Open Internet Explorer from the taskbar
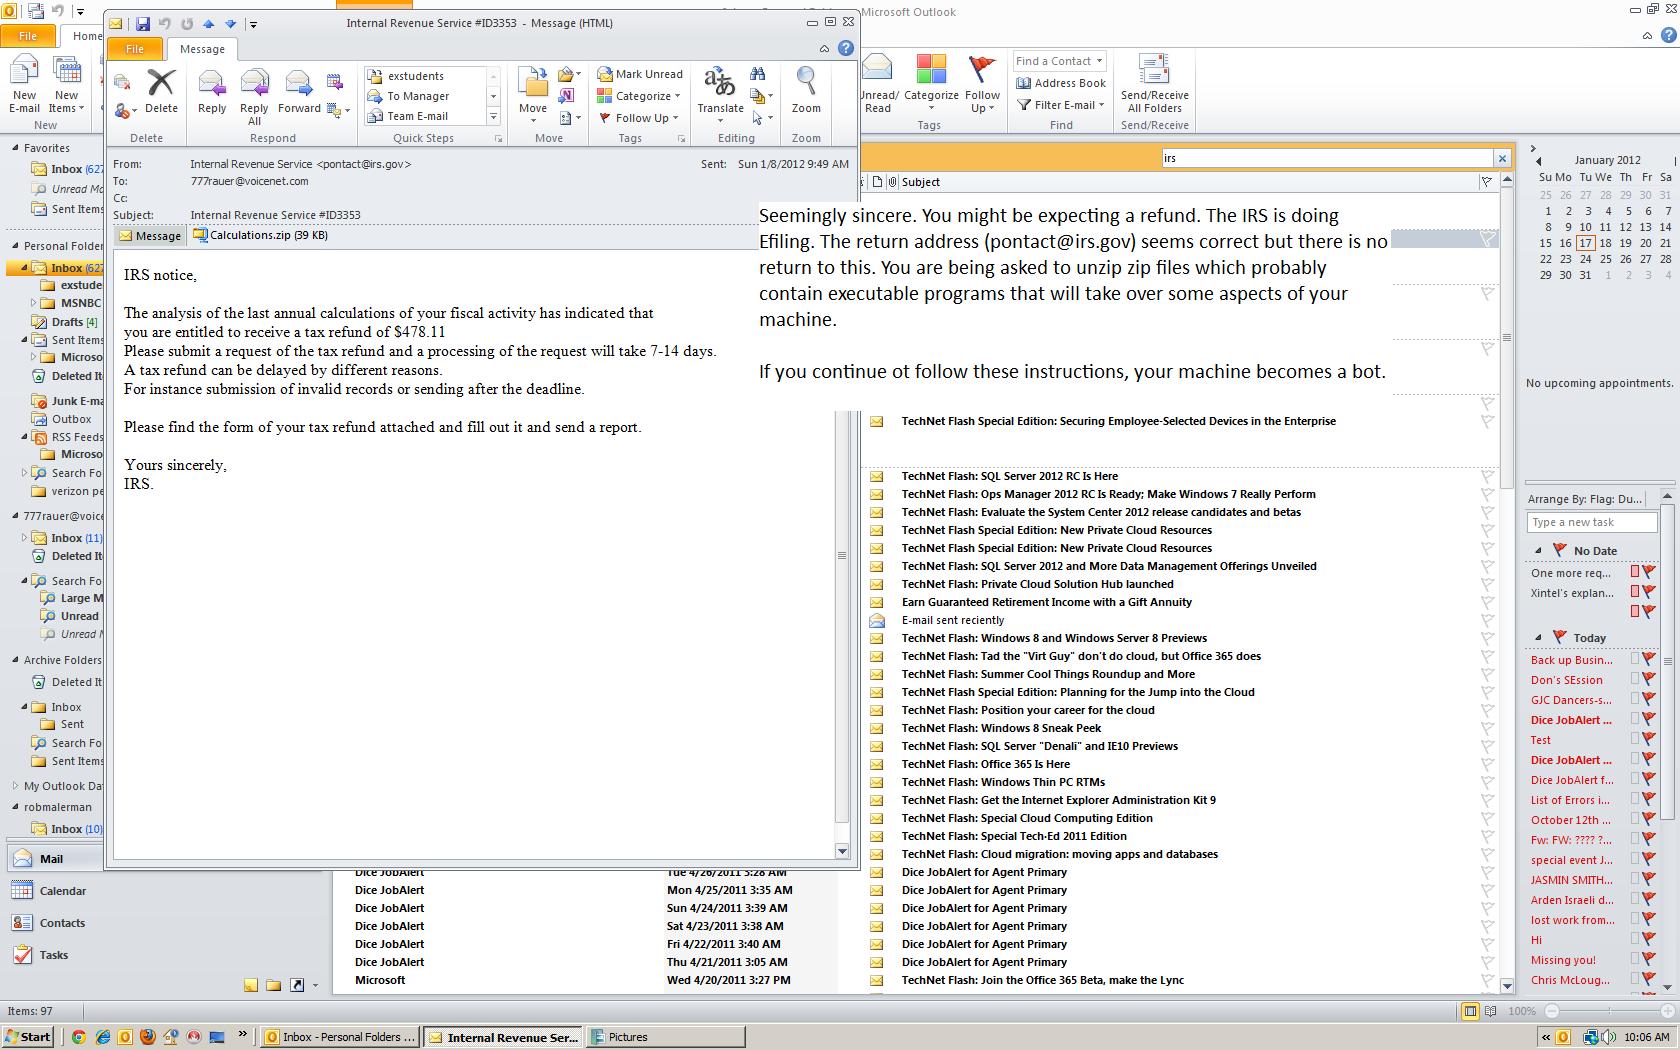This screenshot has height=1050, width=1680. click(x=102, y=1037)
